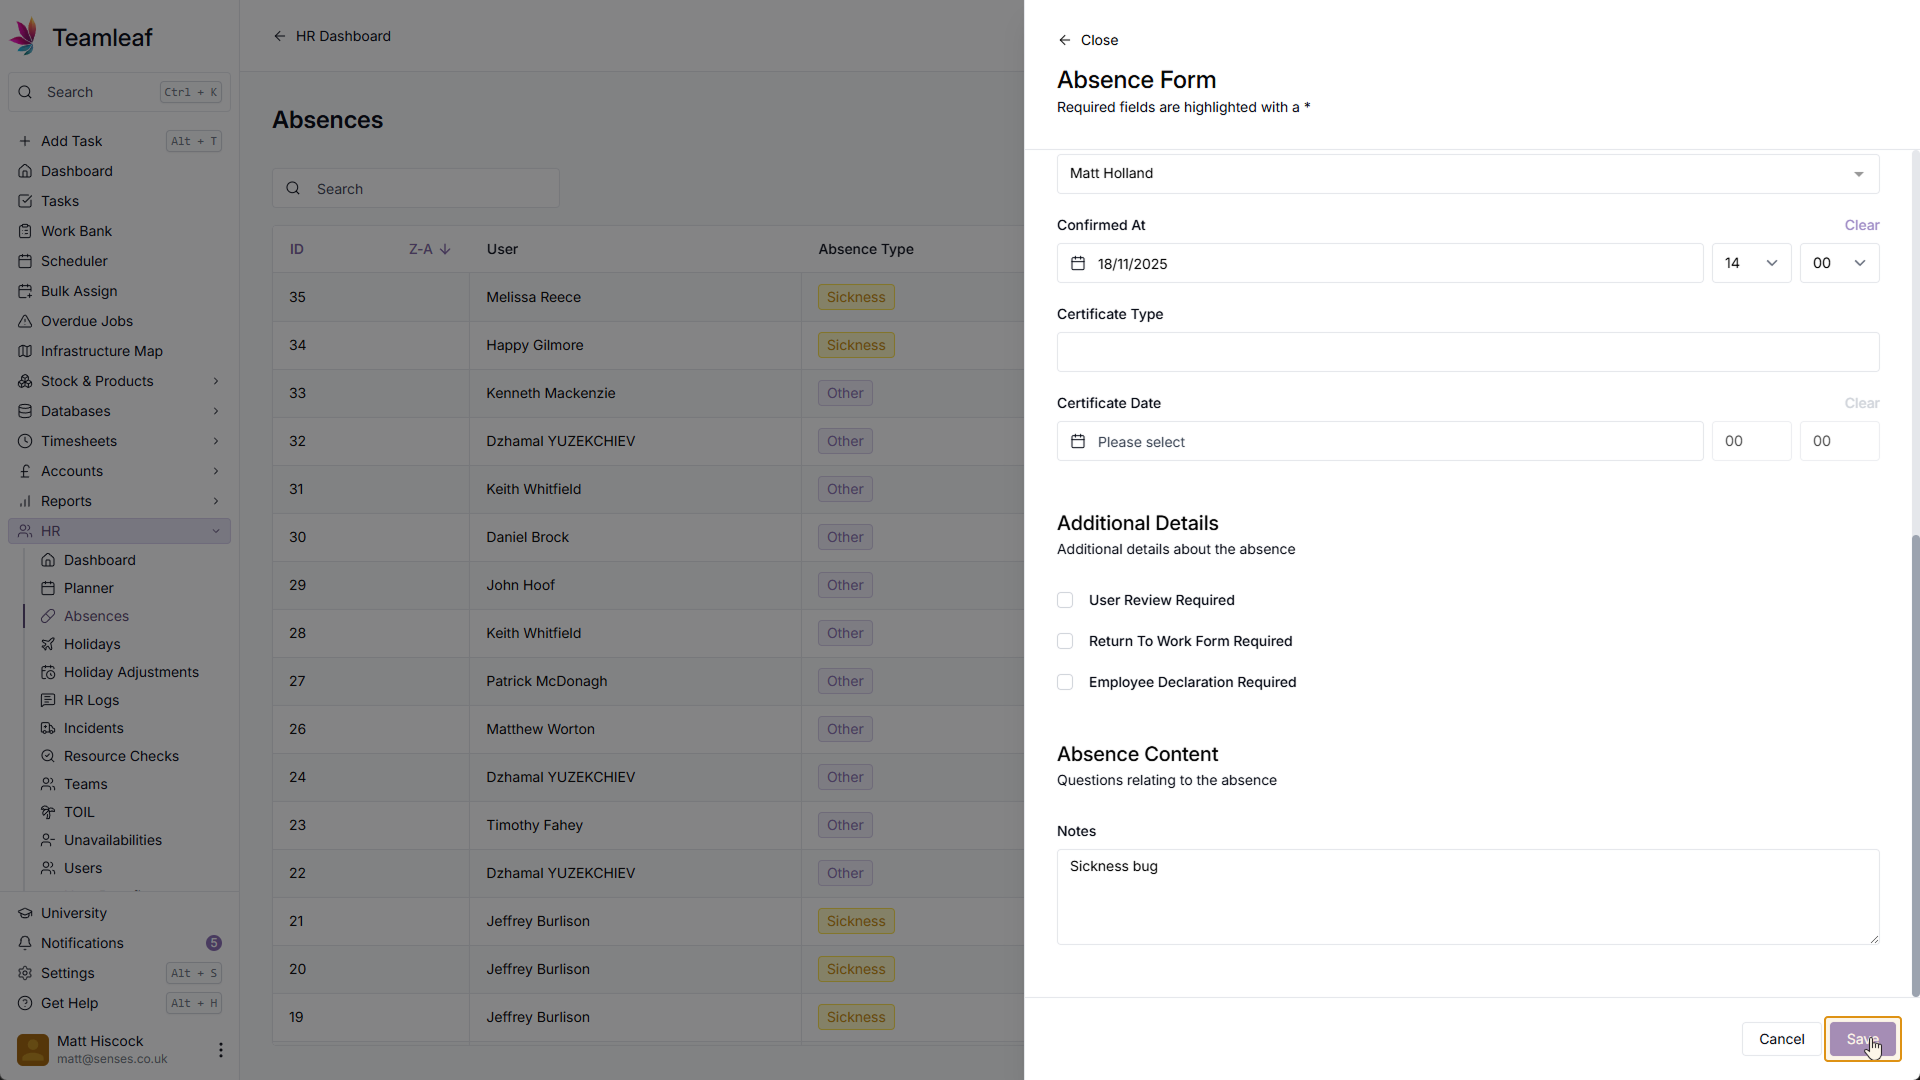The image size is (1920, 1080).
Task: Open Holiday Adjustments in HR menu
Action: tap(131, 672)
